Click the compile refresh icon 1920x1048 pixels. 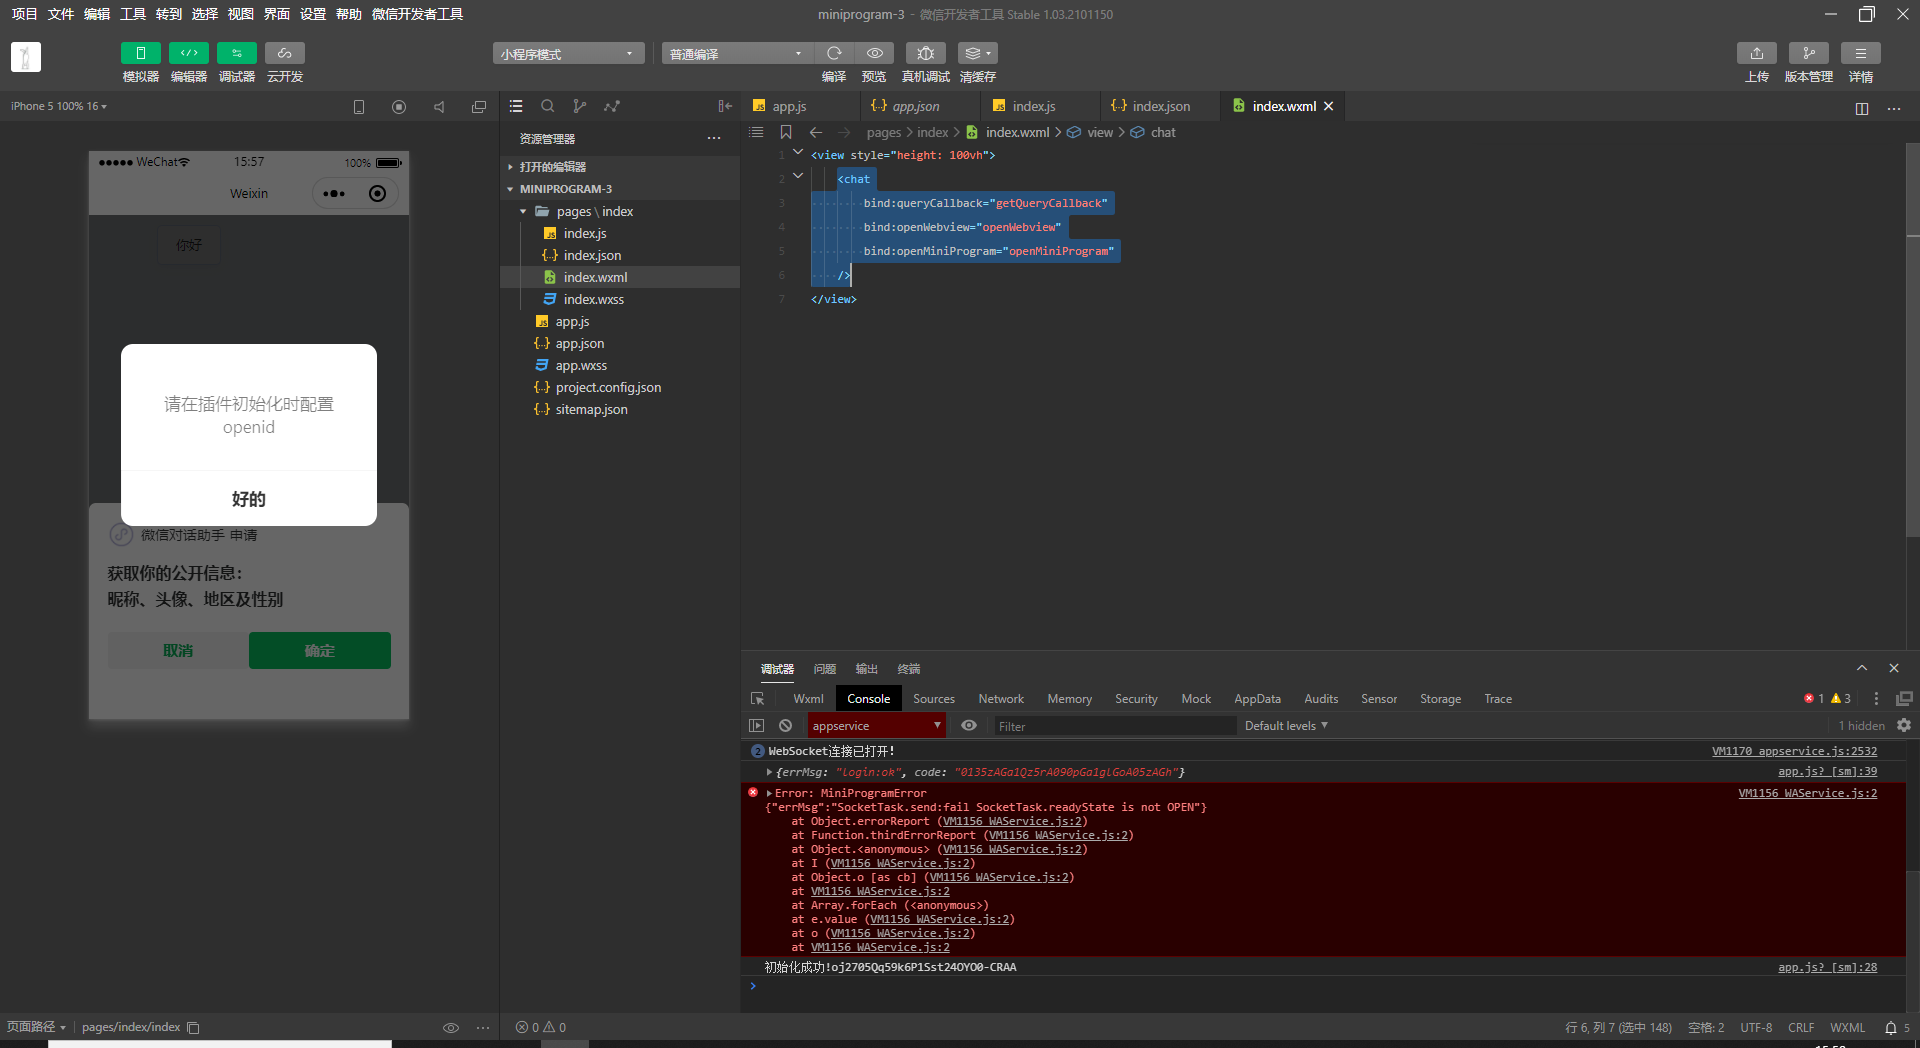834,53
